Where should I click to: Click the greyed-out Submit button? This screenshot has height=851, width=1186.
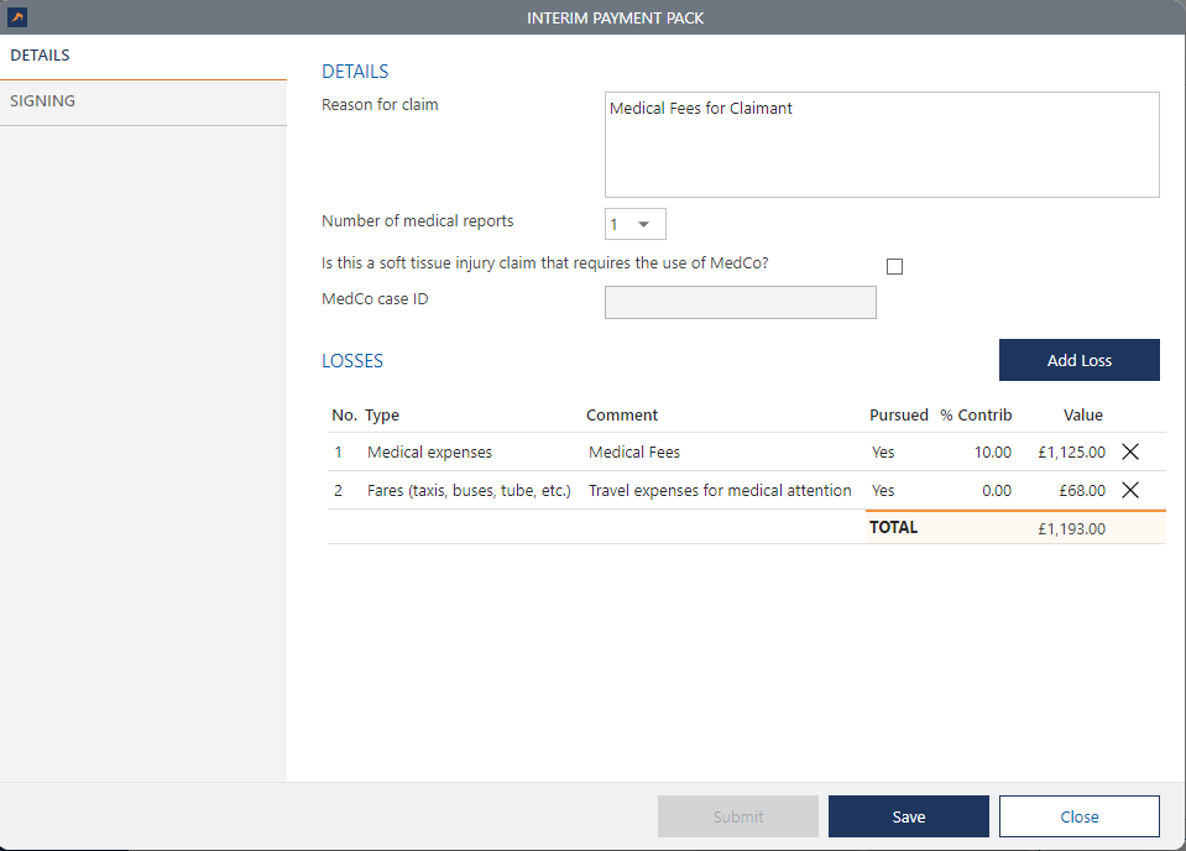tap(738, 816)
